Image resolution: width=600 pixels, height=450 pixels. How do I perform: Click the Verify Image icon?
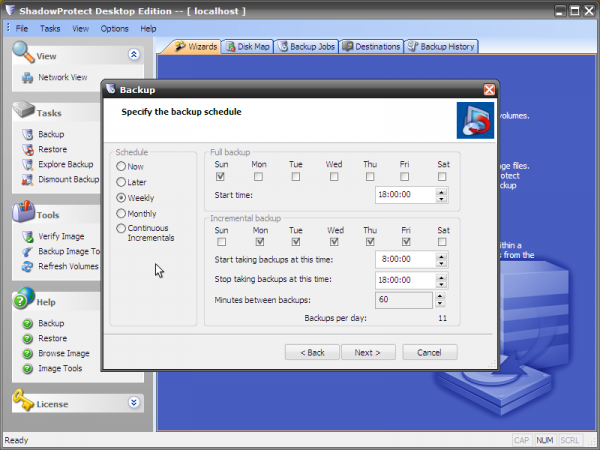click(x=28, y=236)
